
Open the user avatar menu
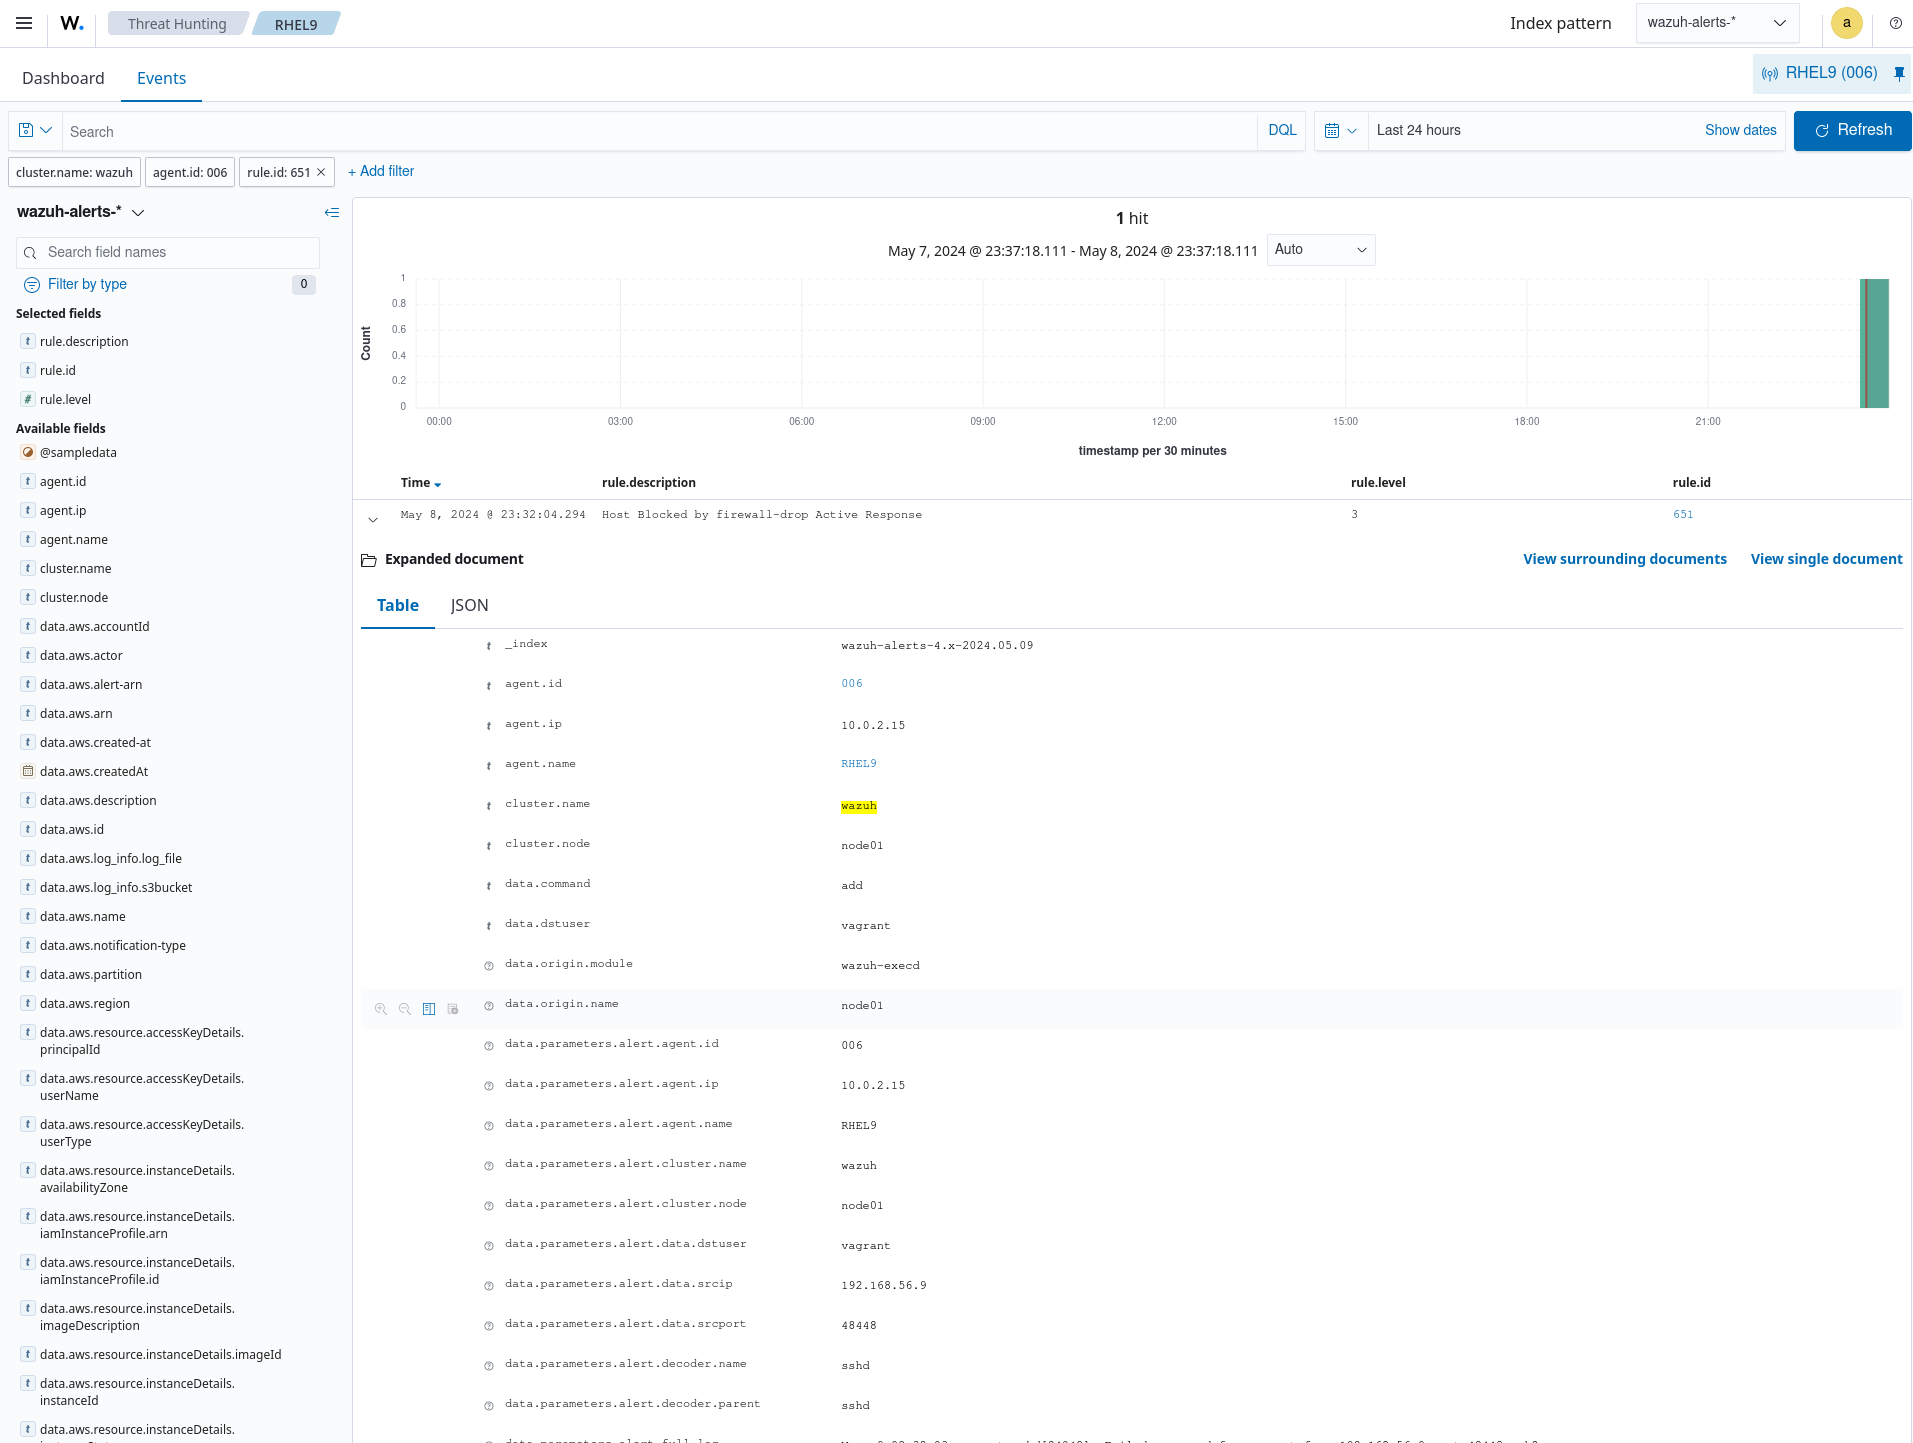1846,23
